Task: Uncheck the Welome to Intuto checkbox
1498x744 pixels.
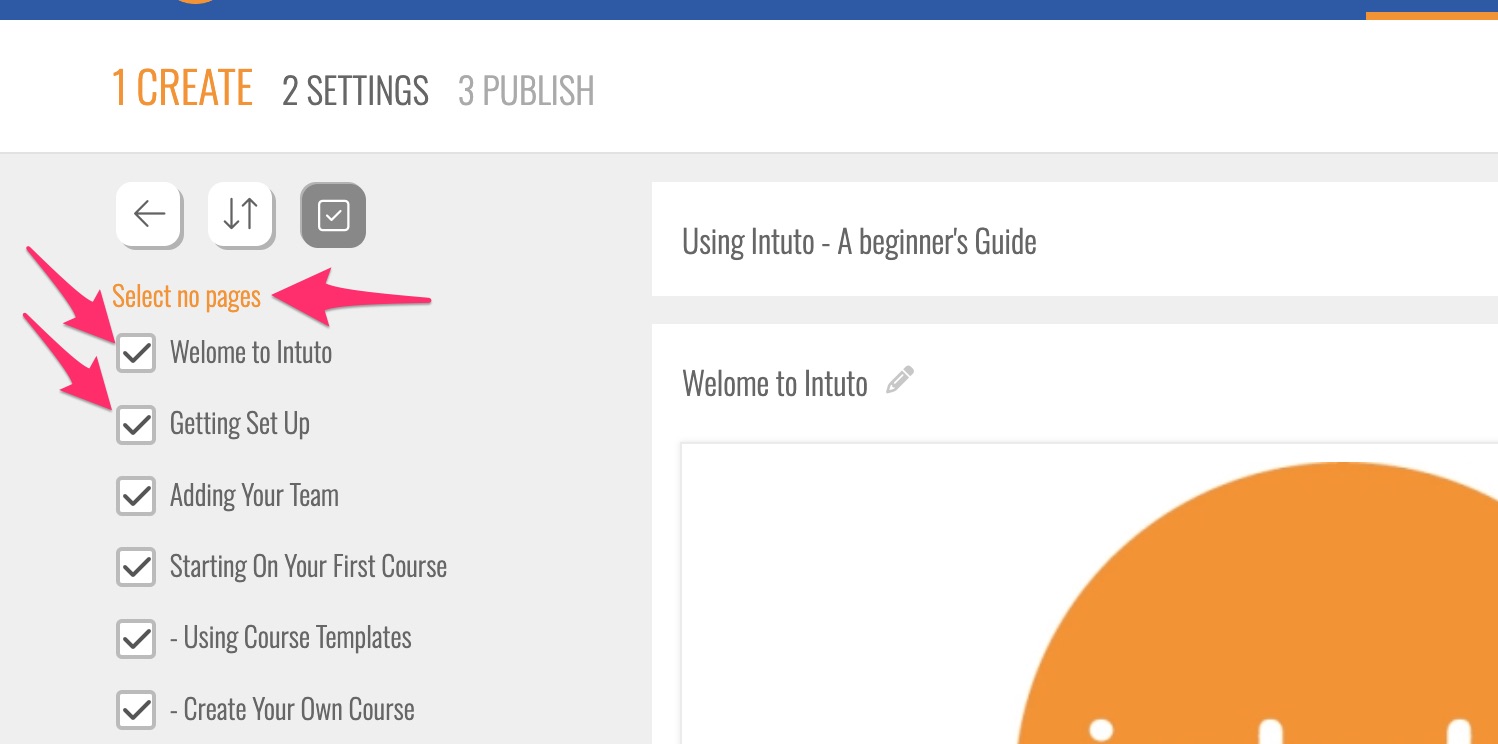Action: coord(136,353)
